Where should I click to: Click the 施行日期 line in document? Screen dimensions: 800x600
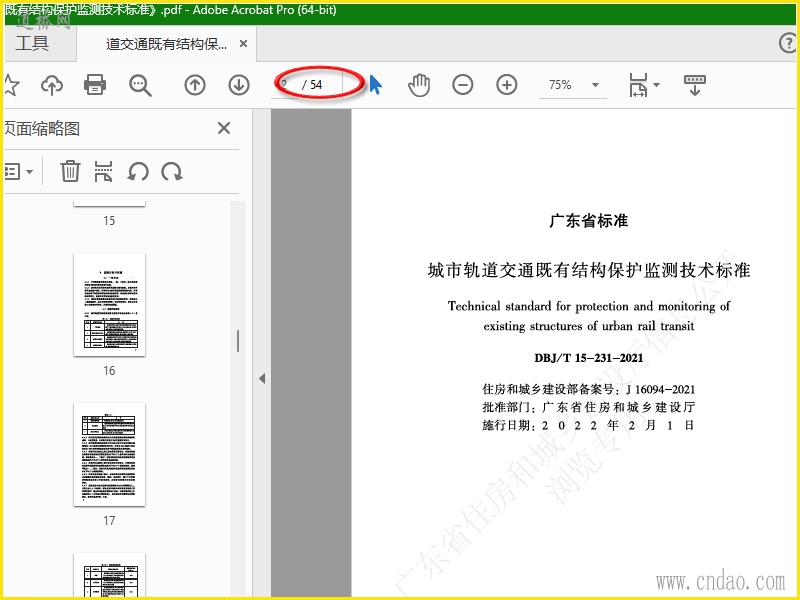tap(588, 425)
